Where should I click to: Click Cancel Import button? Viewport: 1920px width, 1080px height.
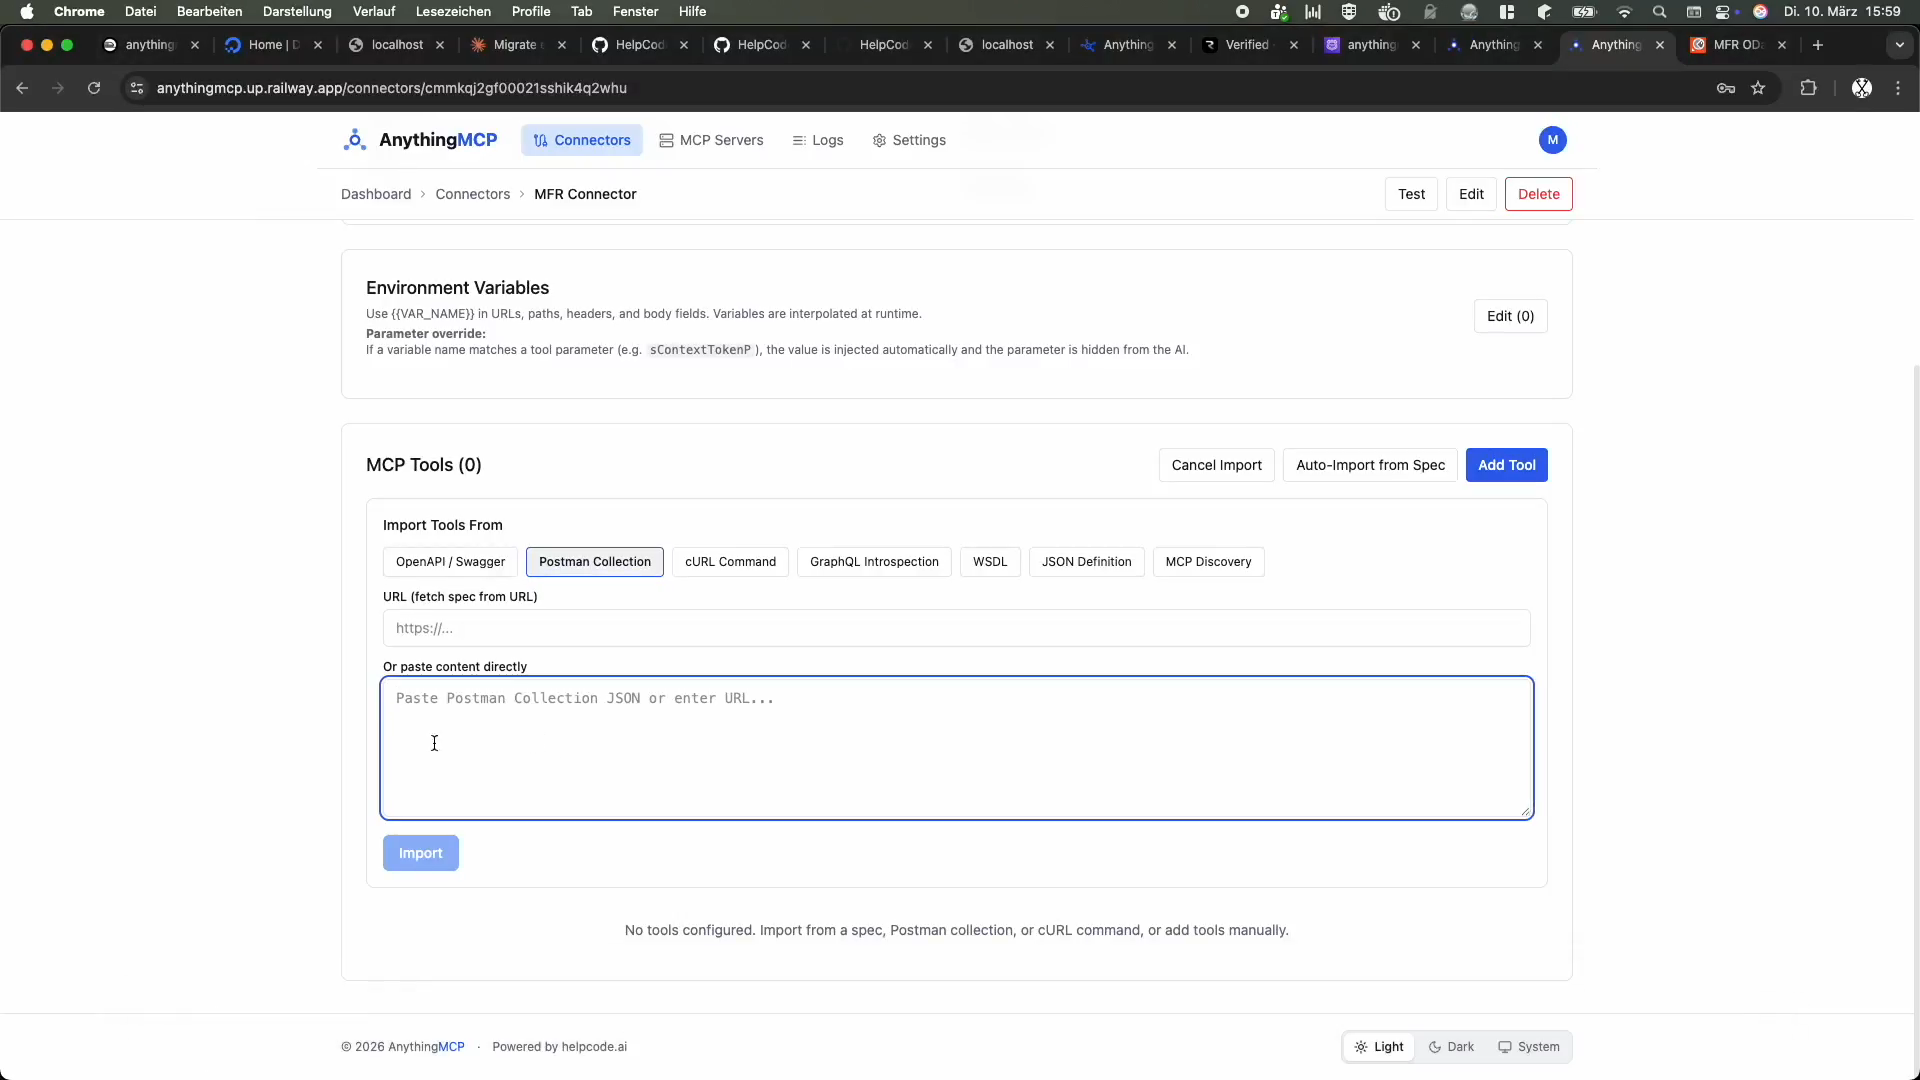click(1216, 465)
